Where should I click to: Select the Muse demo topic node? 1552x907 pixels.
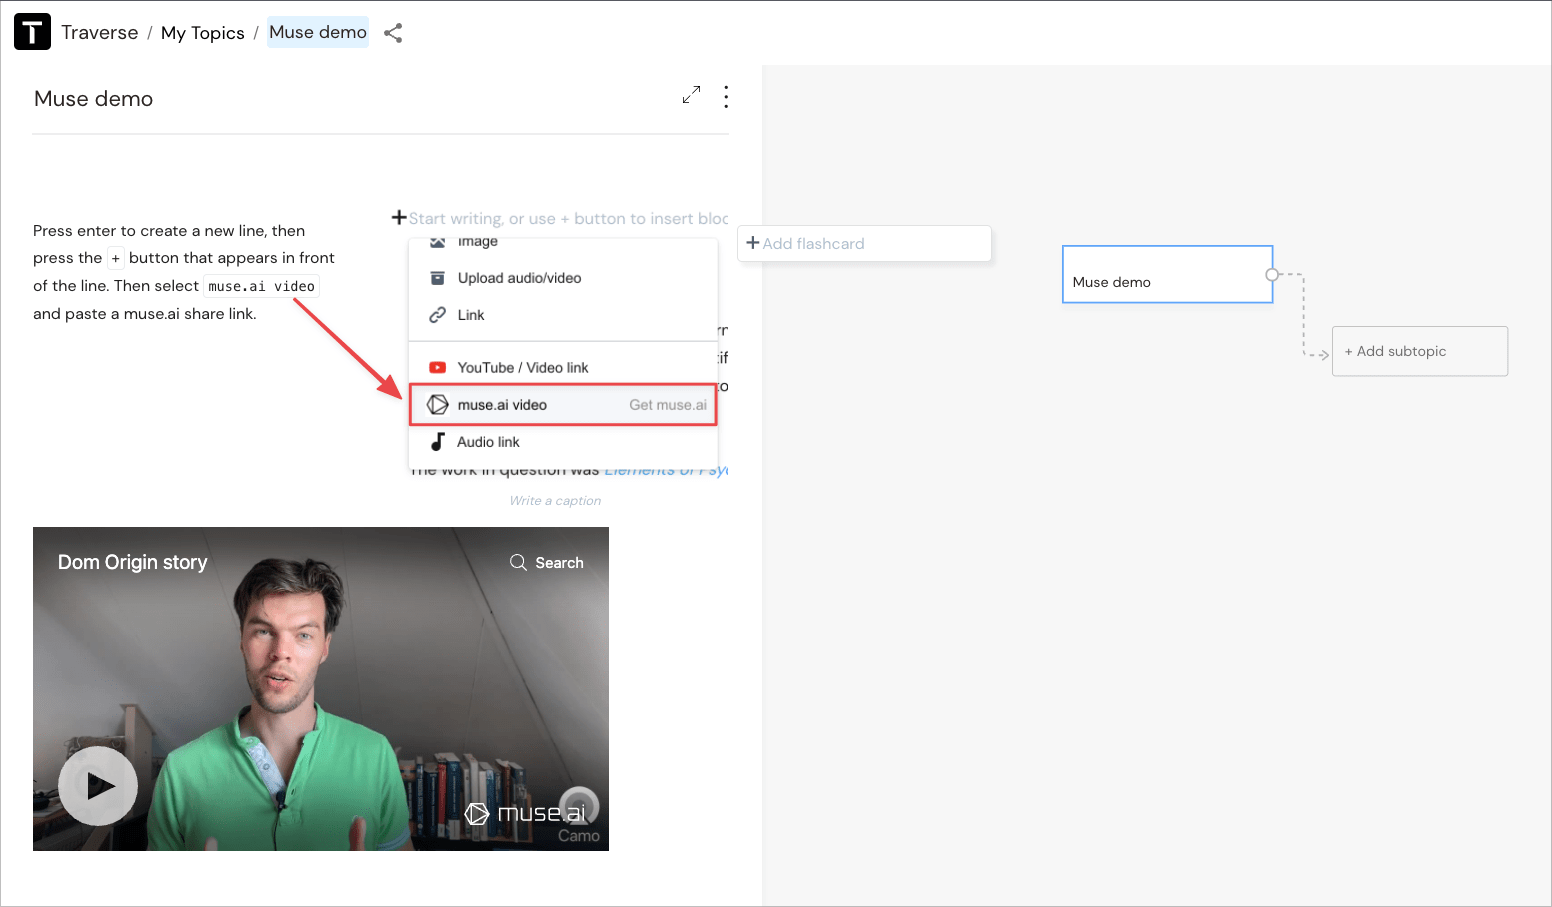(1166, 275)
